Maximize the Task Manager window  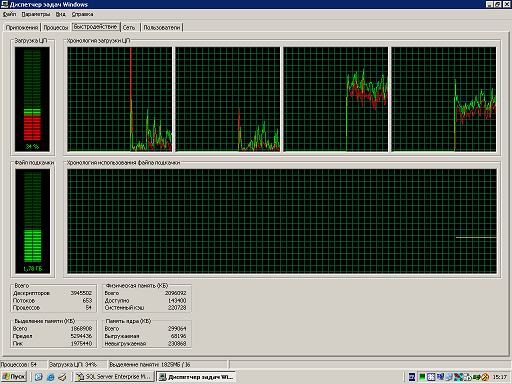[x=497, y=4]
